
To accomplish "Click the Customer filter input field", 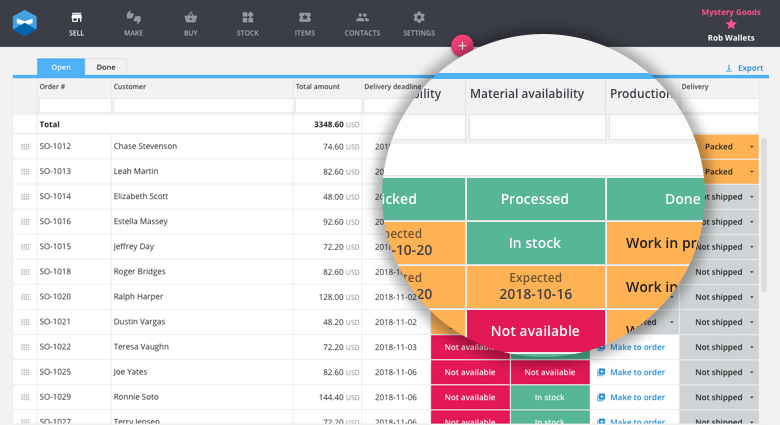I will pyautogui.click(x=202, y=105).
